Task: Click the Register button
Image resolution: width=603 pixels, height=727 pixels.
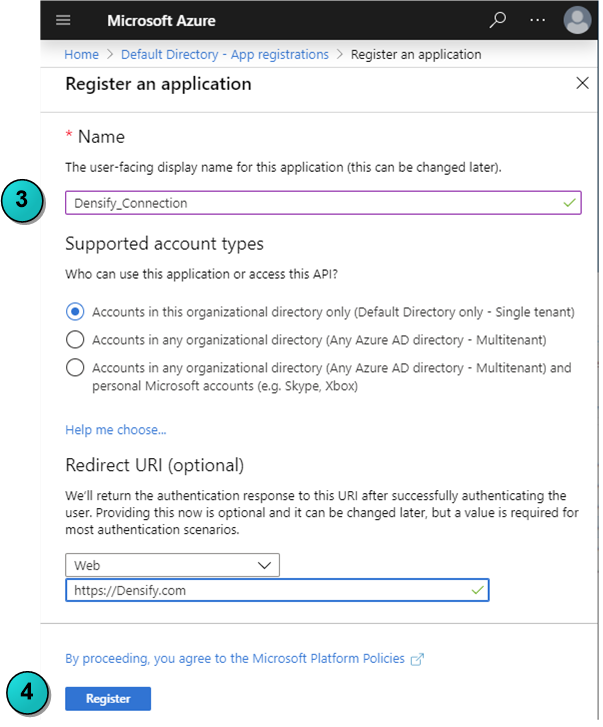Action: (108, 698)
